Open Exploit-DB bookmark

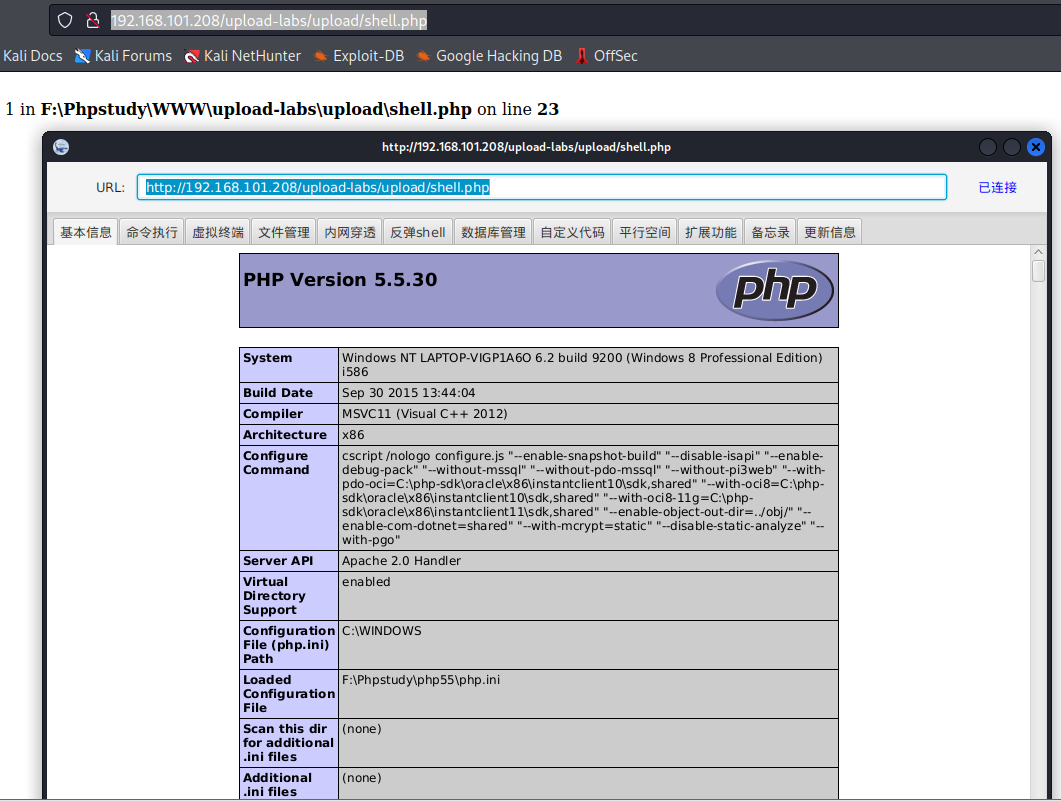(x=359, y=56)
